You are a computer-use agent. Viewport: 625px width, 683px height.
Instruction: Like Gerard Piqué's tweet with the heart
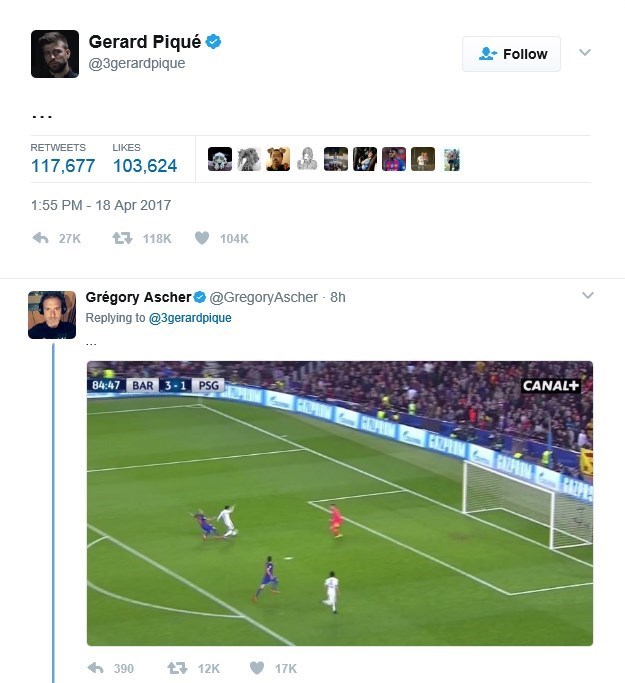pyautogui.click(x=202, y=238)
